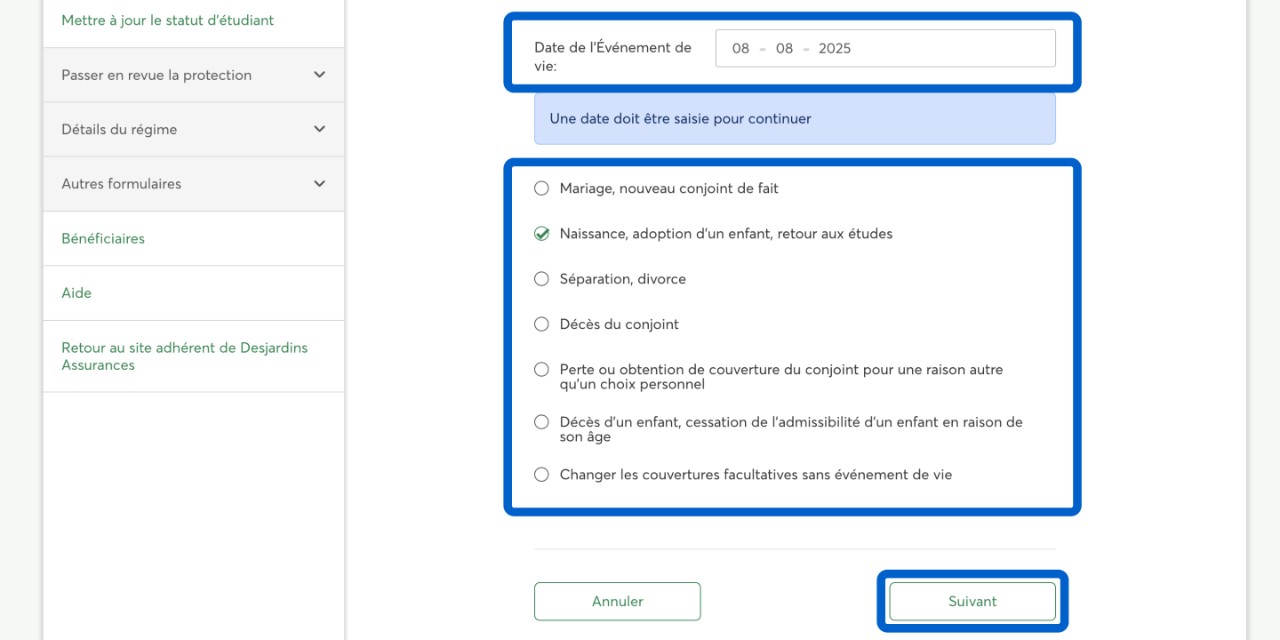This screenshot has height=640, width=1280.
Task: Choose the Séparation, divorce radio button
Action: pos(541,279)
